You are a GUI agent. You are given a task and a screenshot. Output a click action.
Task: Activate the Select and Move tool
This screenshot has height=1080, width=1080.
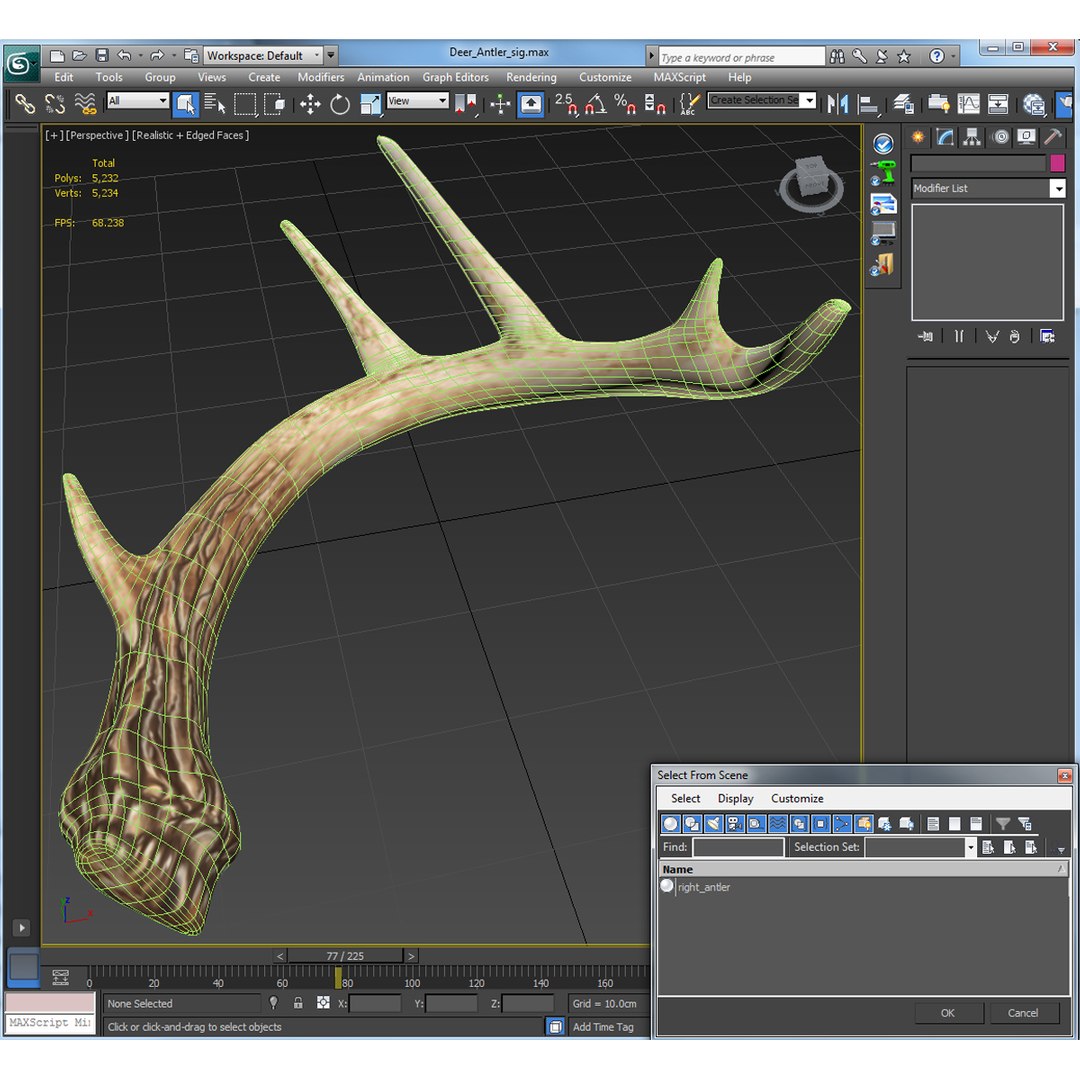pyautogui.click(x=310, y=104)
